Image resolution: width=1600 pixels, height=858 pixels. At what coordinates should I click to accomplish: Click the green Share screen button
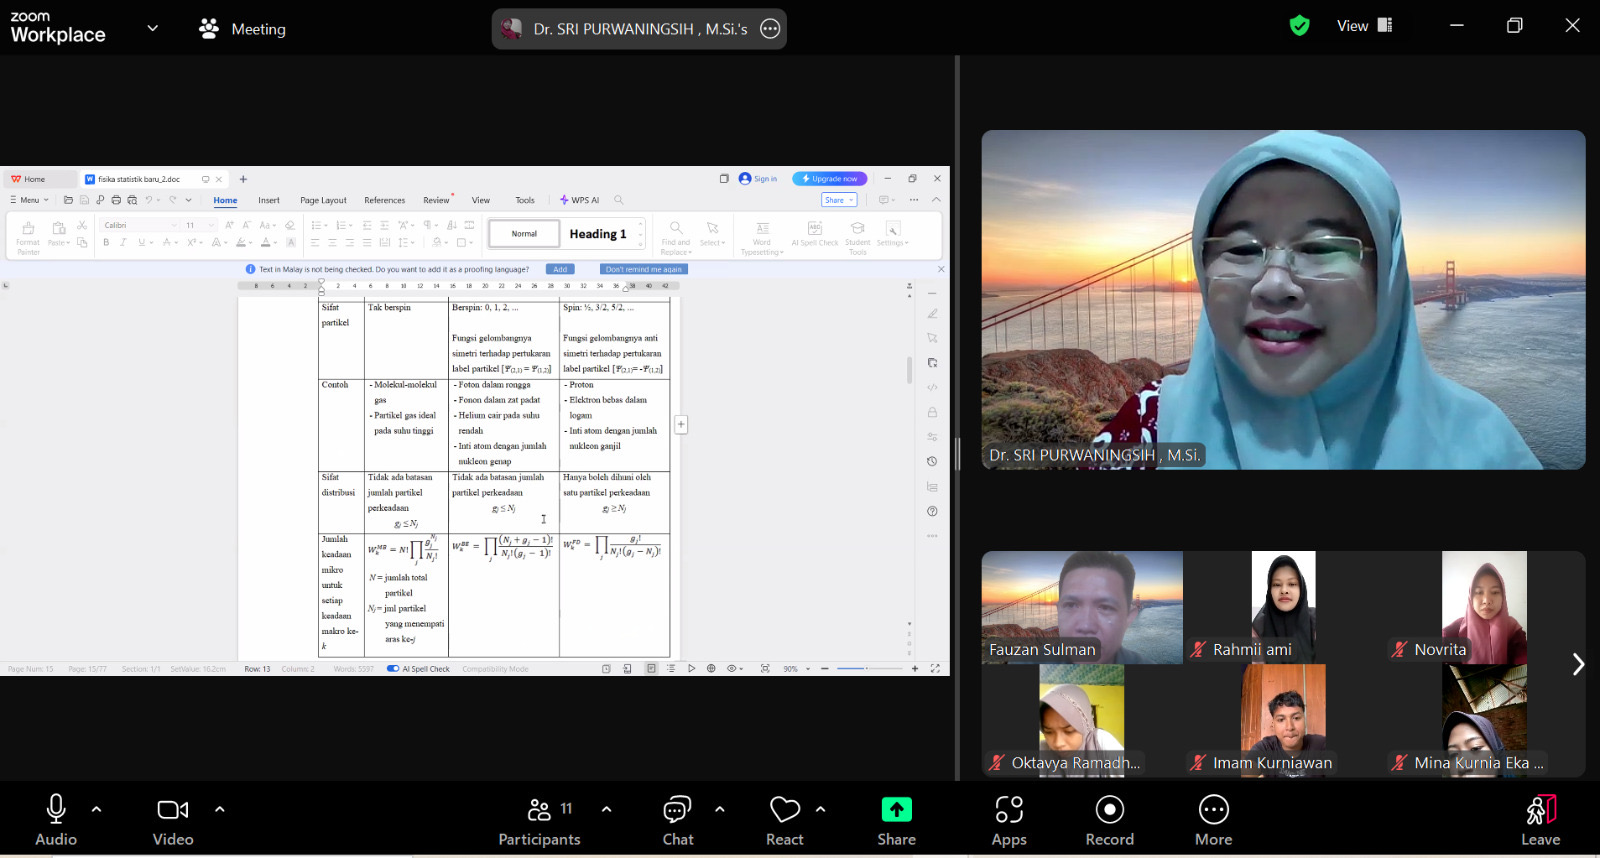896,819
